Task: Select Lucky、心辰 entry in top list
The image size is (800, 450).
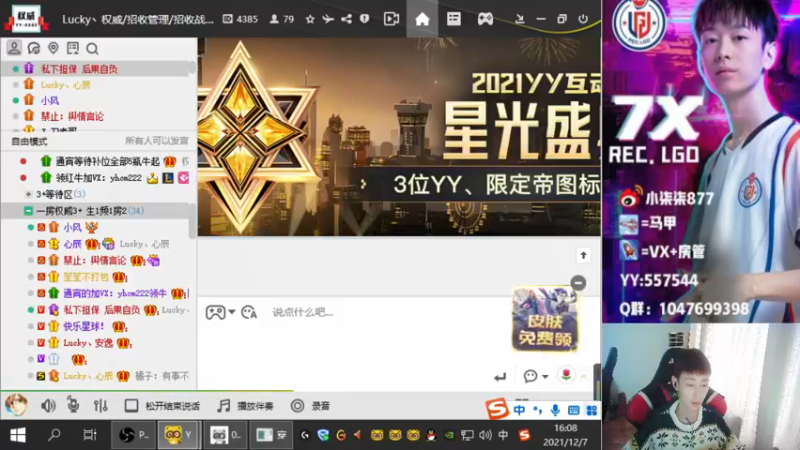Action: pos(65,85)
